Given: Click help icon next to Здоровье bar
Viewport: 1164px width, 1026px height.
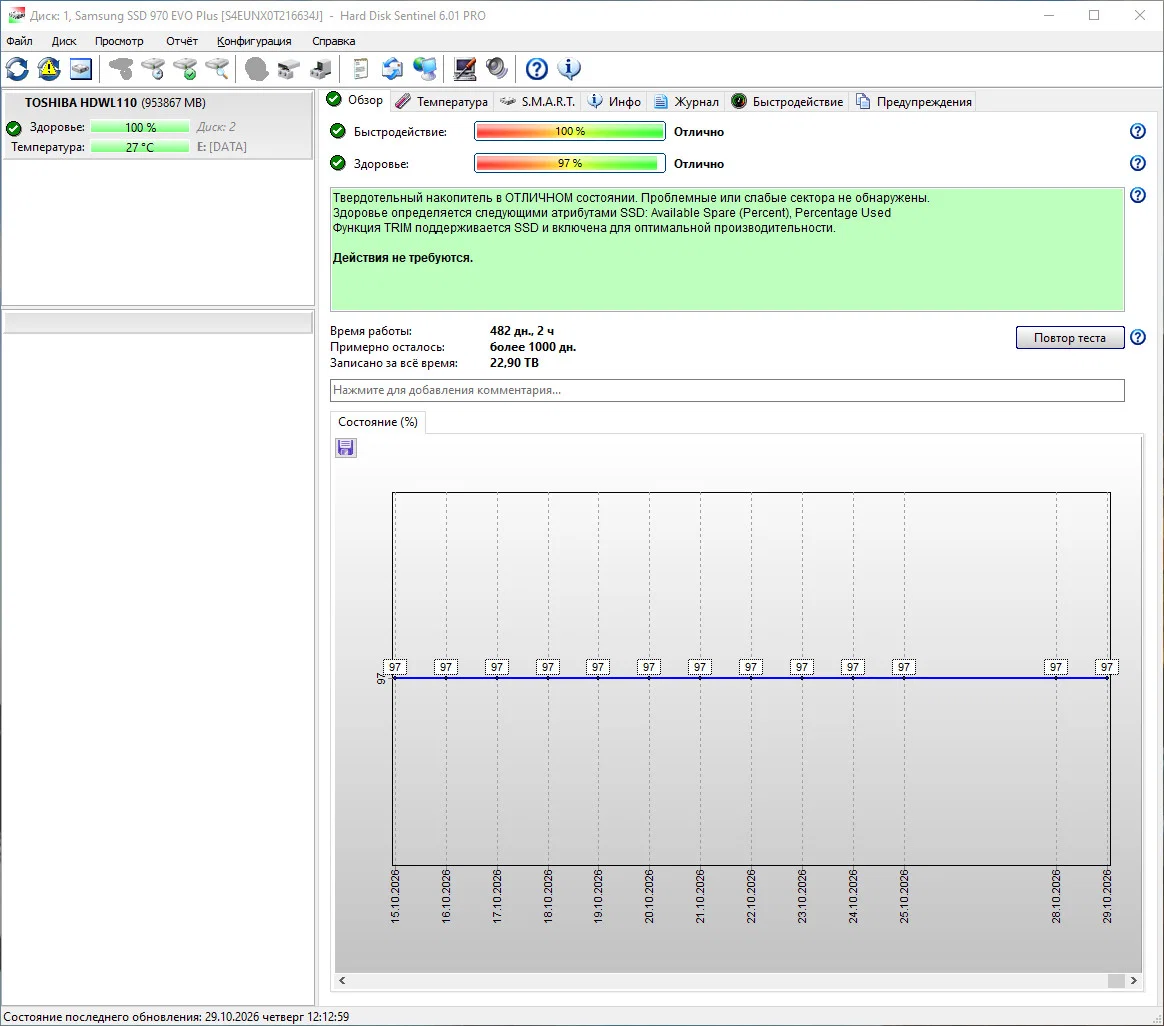Looking at the screenshot, I should tap(1137, 163).
